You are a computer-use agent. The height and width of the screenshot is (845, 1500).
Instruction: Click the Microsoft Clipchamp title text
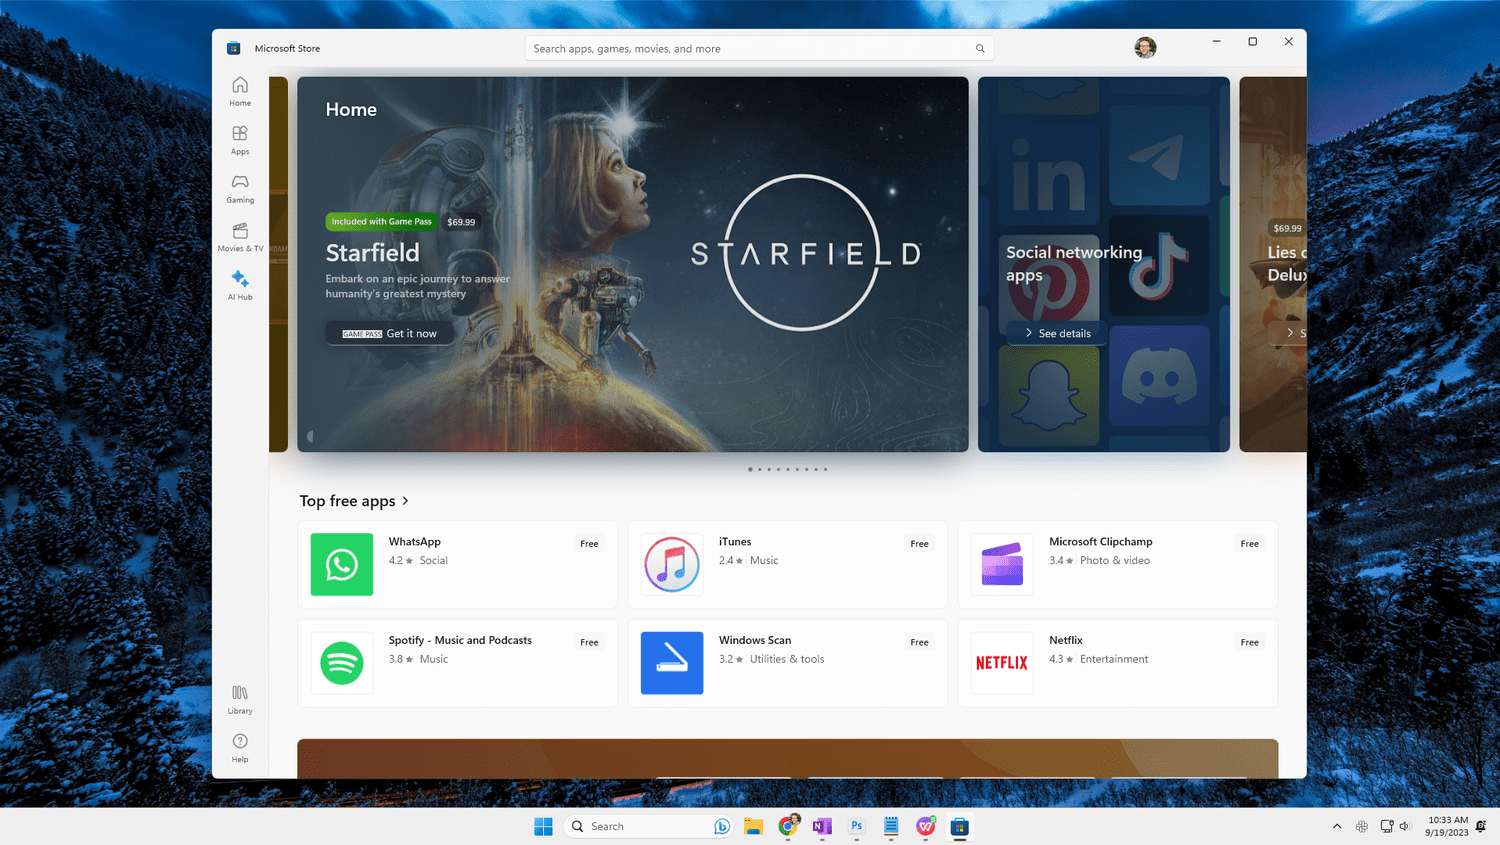click(1101, 542)
